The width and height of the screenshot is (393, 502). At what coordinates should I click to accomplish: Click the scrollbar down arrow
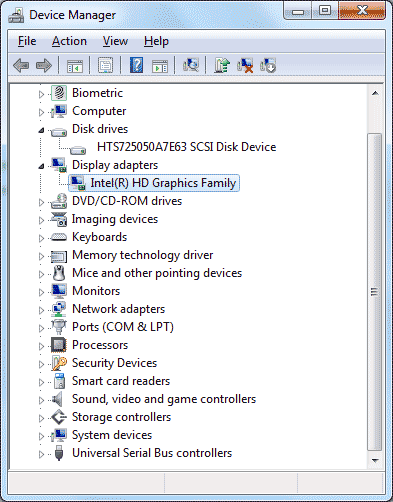tap(375, 461)
